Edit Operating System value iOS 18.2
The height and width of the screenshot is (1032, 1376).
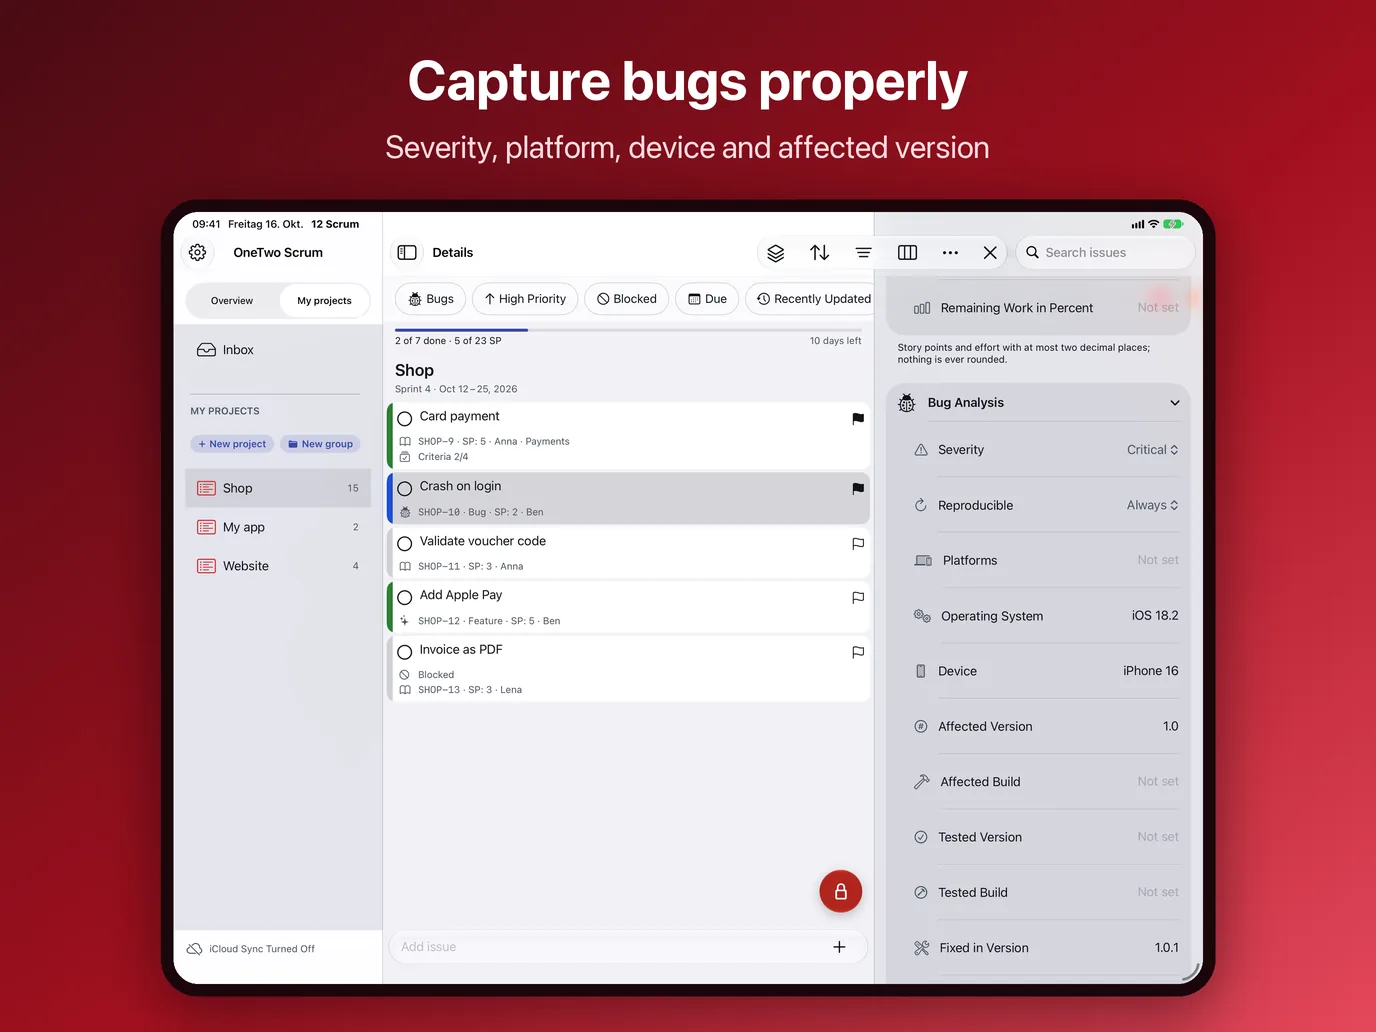point(1155,616)
